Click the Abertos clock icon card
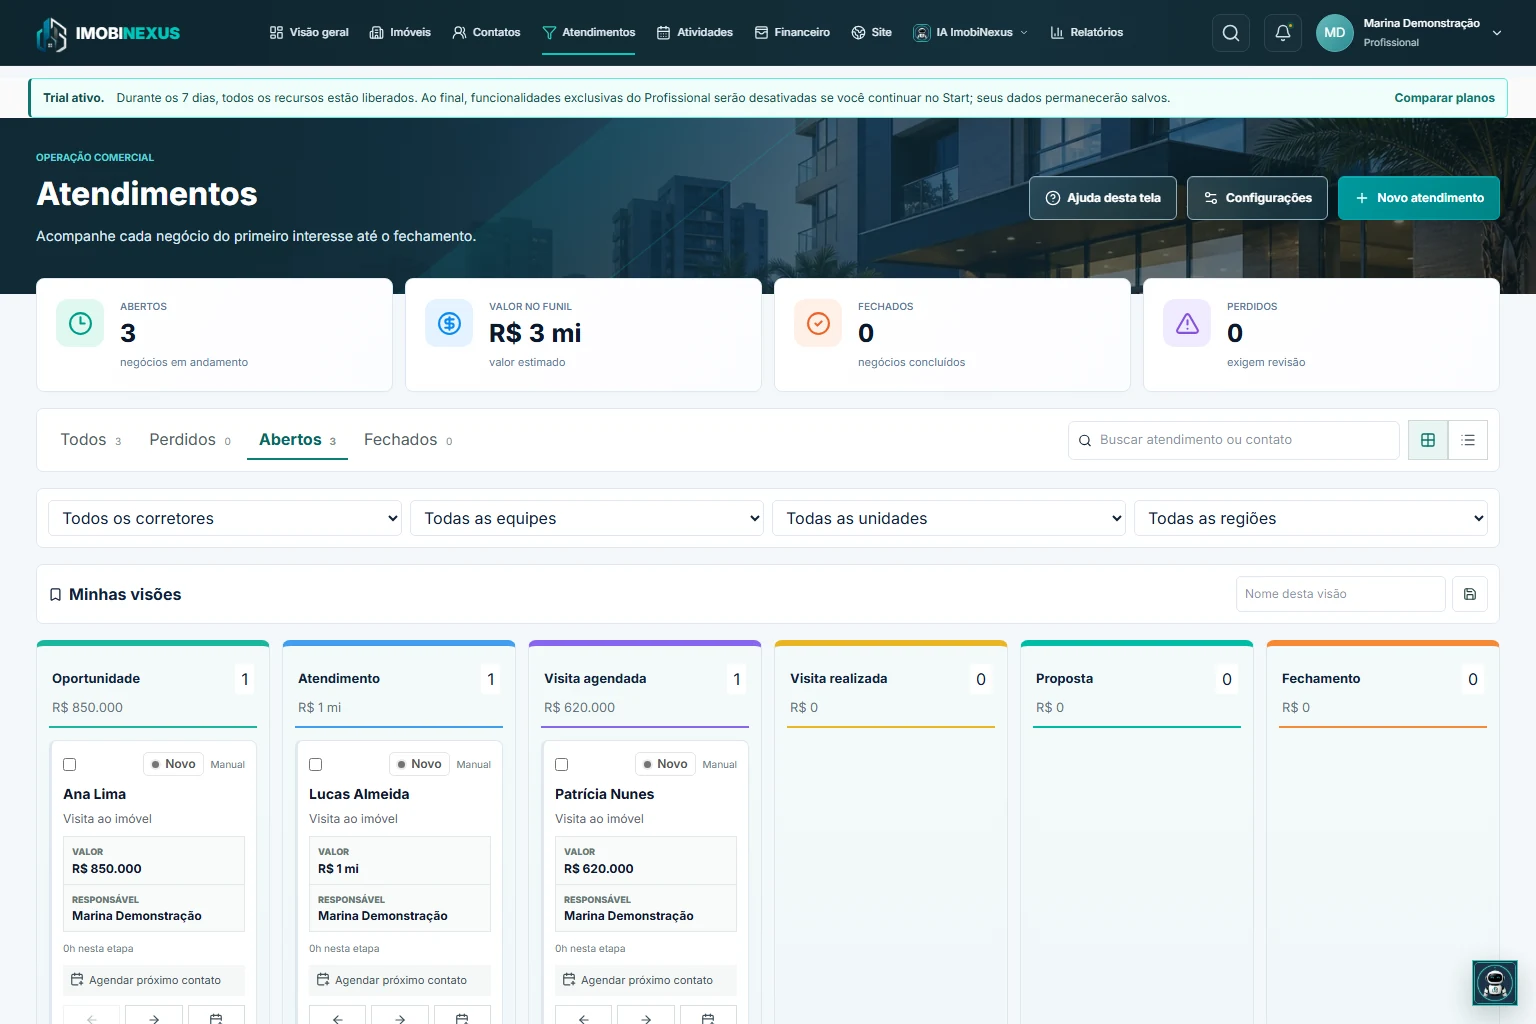Image resolution: width=1536 pixels, height=1024 pixels. click(x=80, y=323)
